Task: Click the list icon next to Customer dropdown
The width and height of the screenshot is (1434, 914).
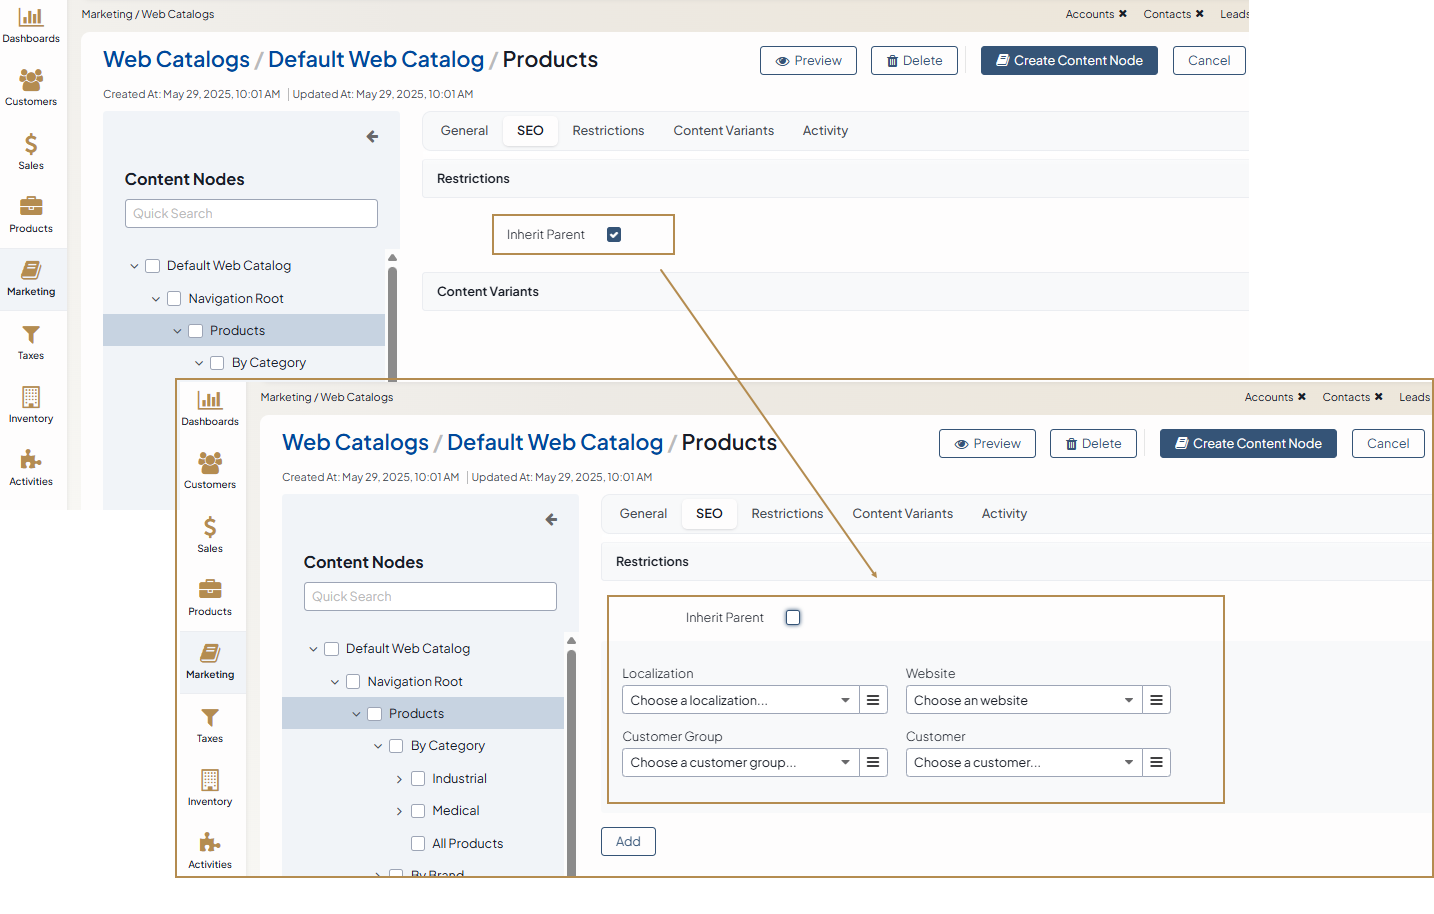Action: 1156,763
